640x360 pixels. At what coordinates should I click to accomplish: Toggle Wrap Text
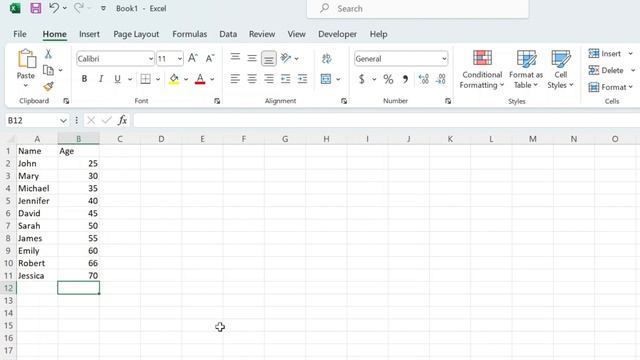(x=327, y=58)
